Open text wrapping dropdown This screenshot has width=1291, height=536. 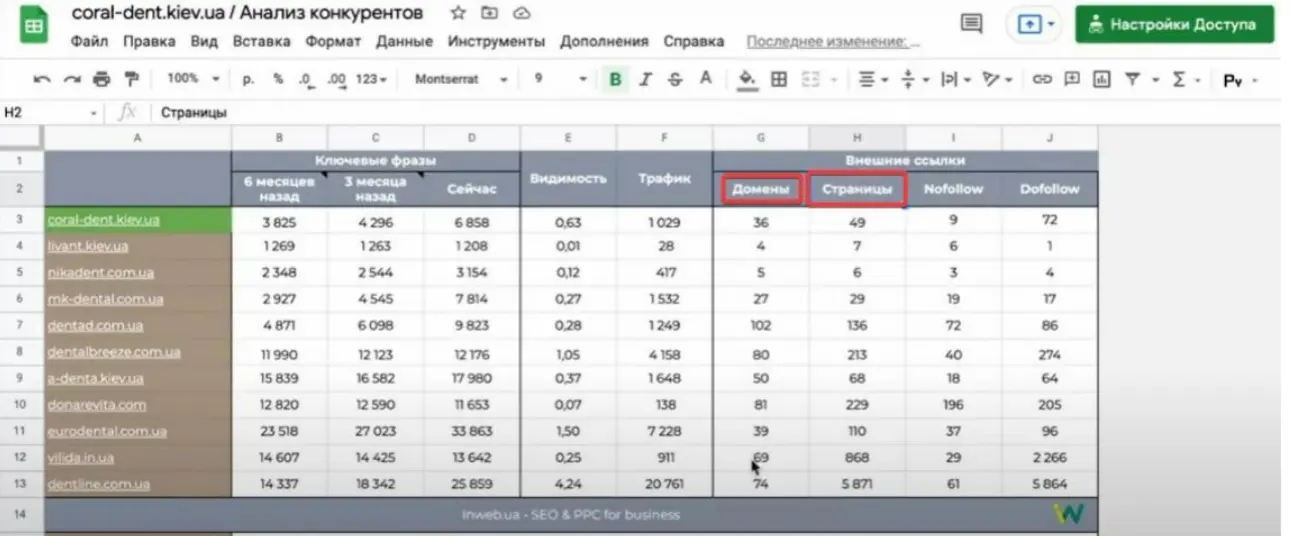pyautogui.click(x=955, y=79)
